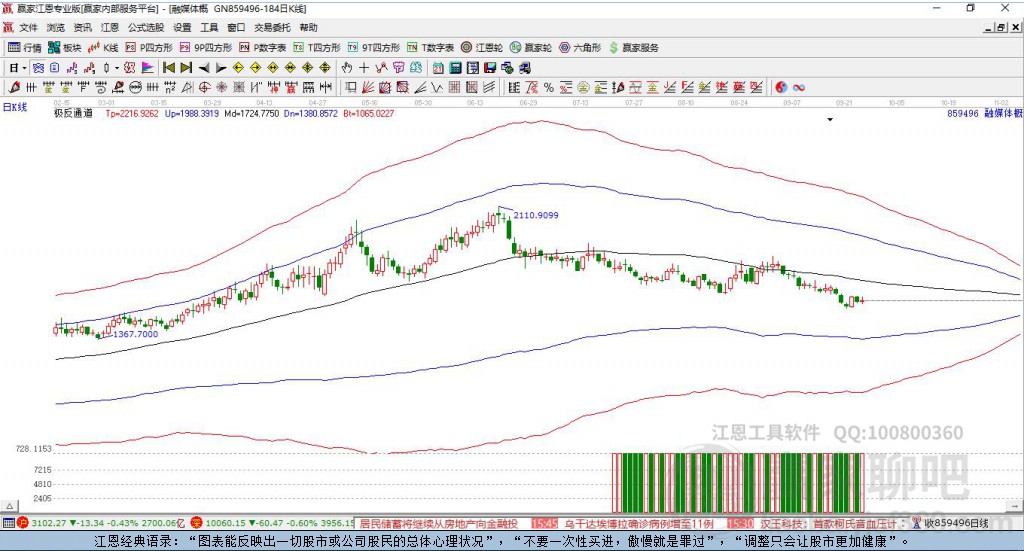Click the floppy disk save icon
Viewport: 1024px width, 551px height.
[x=490, y=68]
